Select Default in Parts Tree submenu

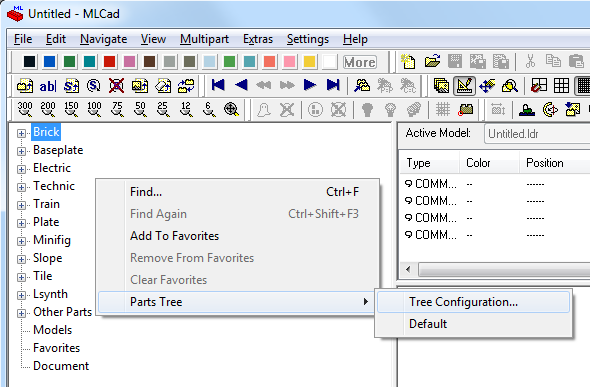pyautogui.click(x=473, y=324)
